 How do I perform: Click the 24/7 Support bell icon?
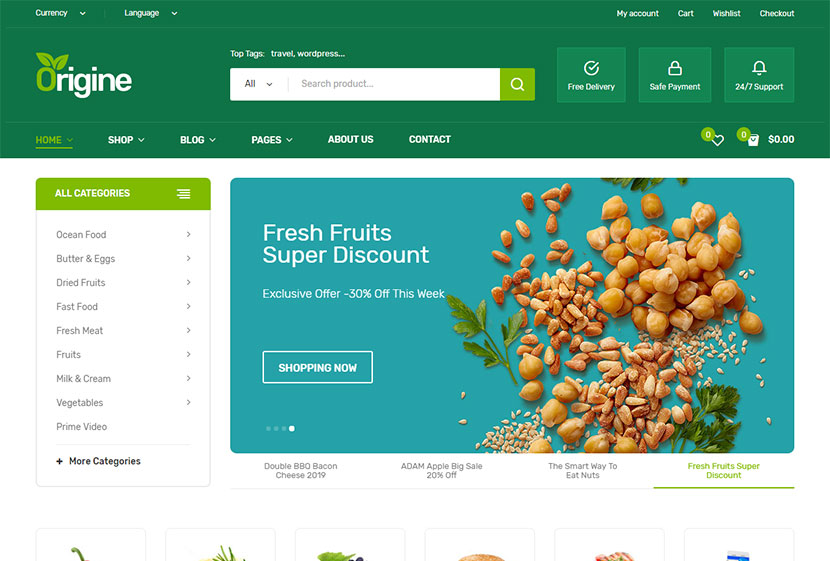(x=759, y=68)
